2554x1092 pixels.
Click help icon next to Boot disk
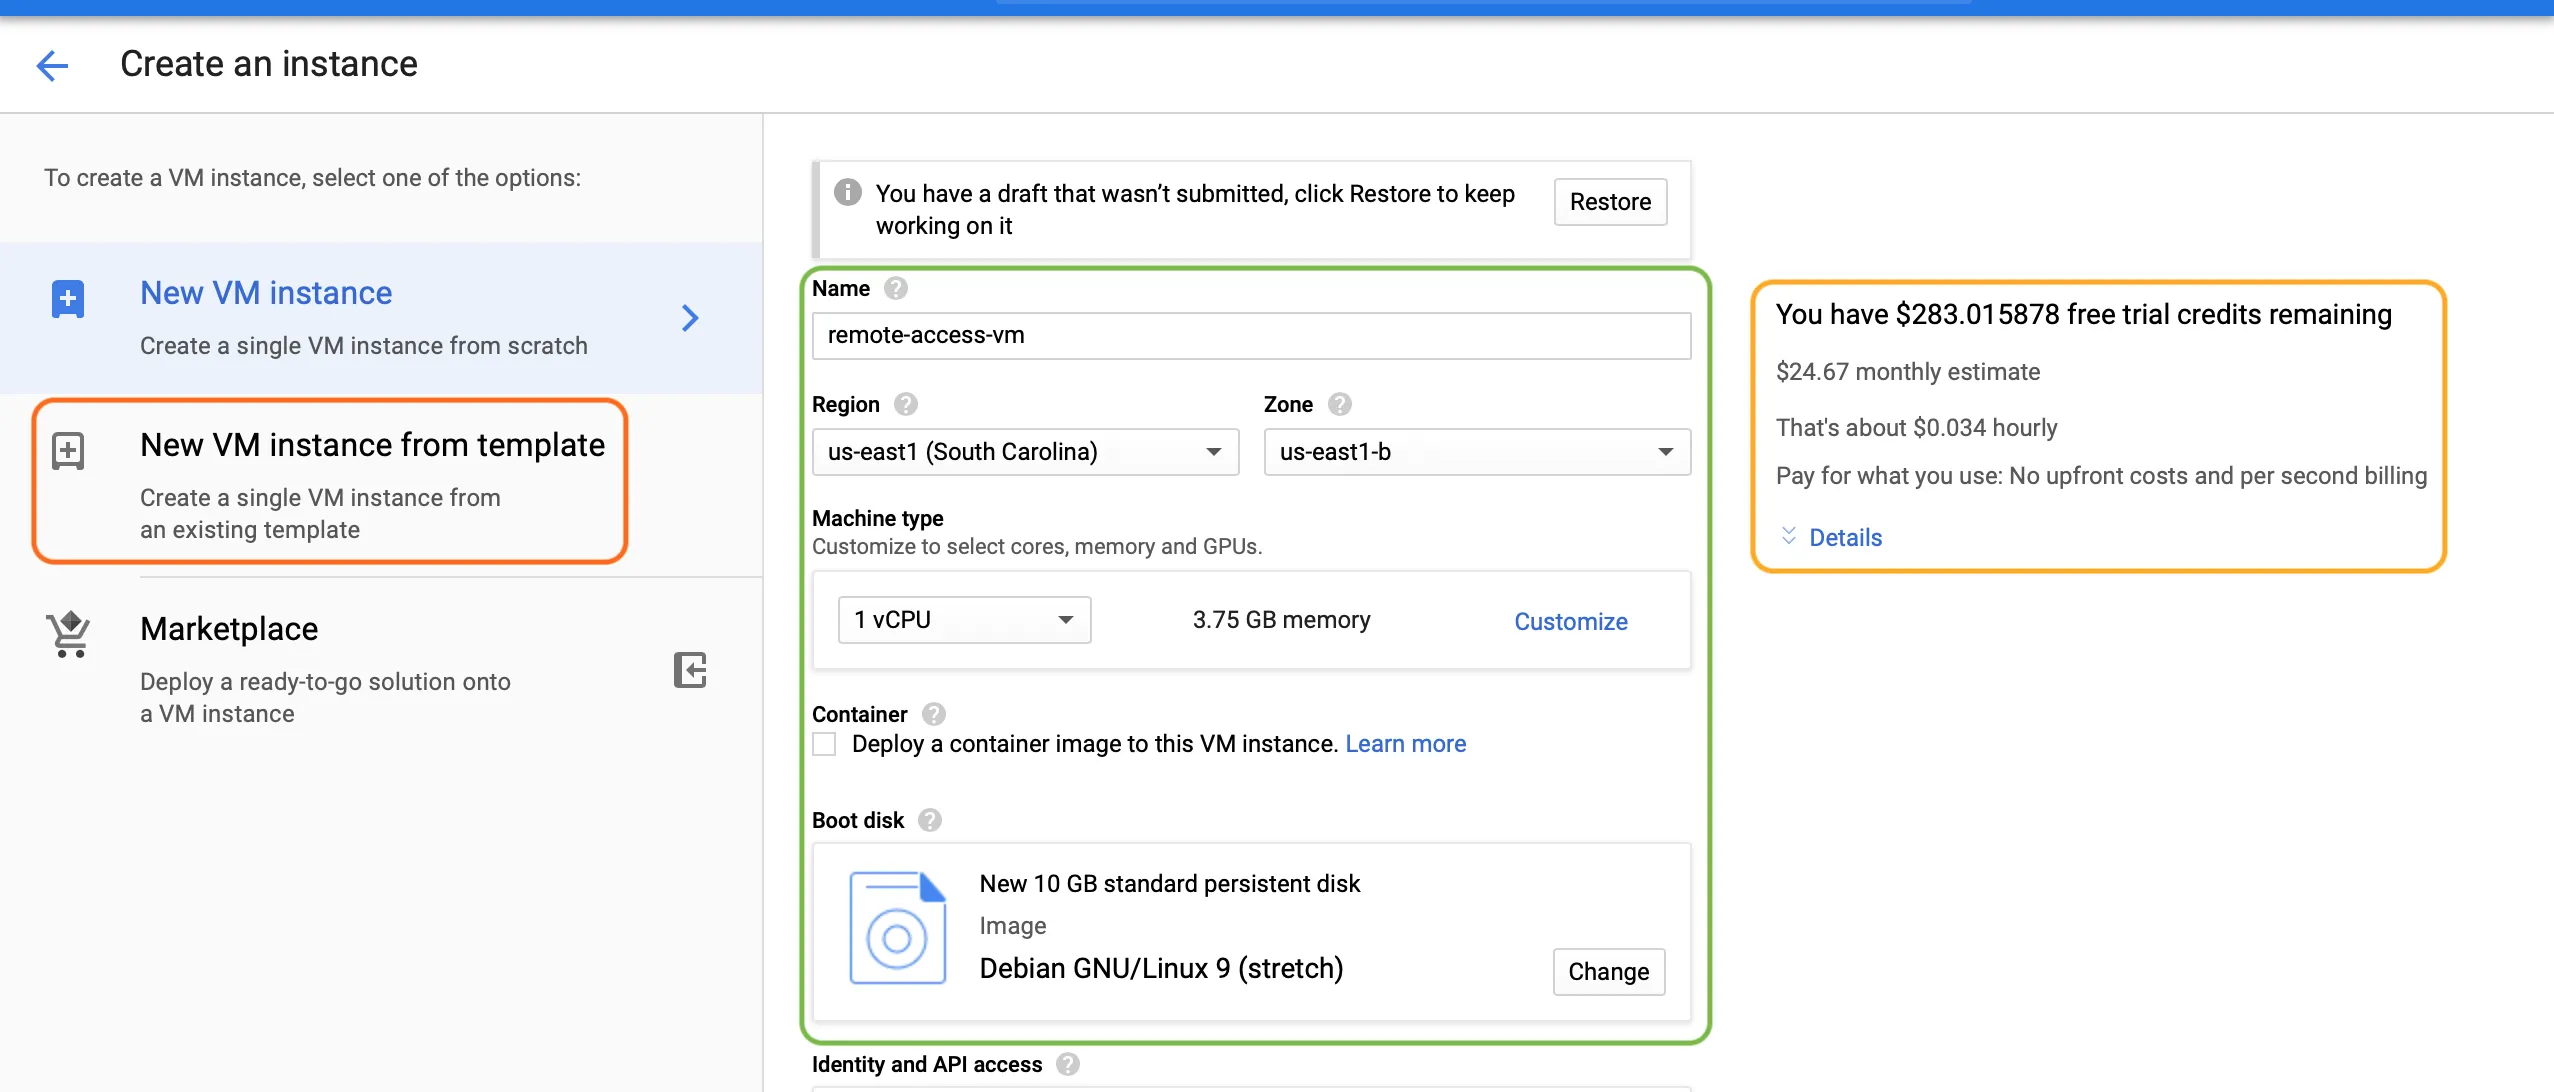click(x=930, y=820)
